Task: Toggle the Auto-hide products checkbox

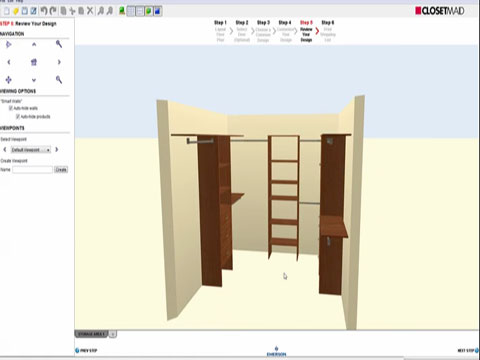Action: [18, 116]
